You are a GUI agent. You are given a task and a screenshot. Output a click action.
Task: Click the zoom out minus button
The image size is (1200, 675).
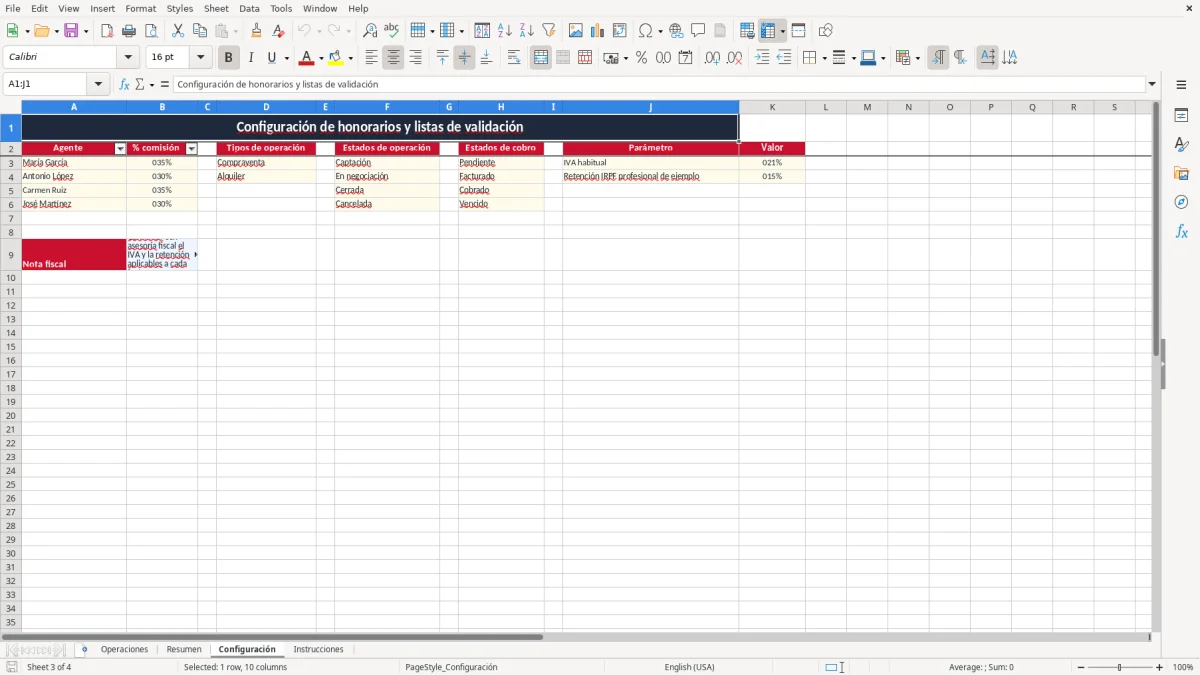[x=1081, y=667]
